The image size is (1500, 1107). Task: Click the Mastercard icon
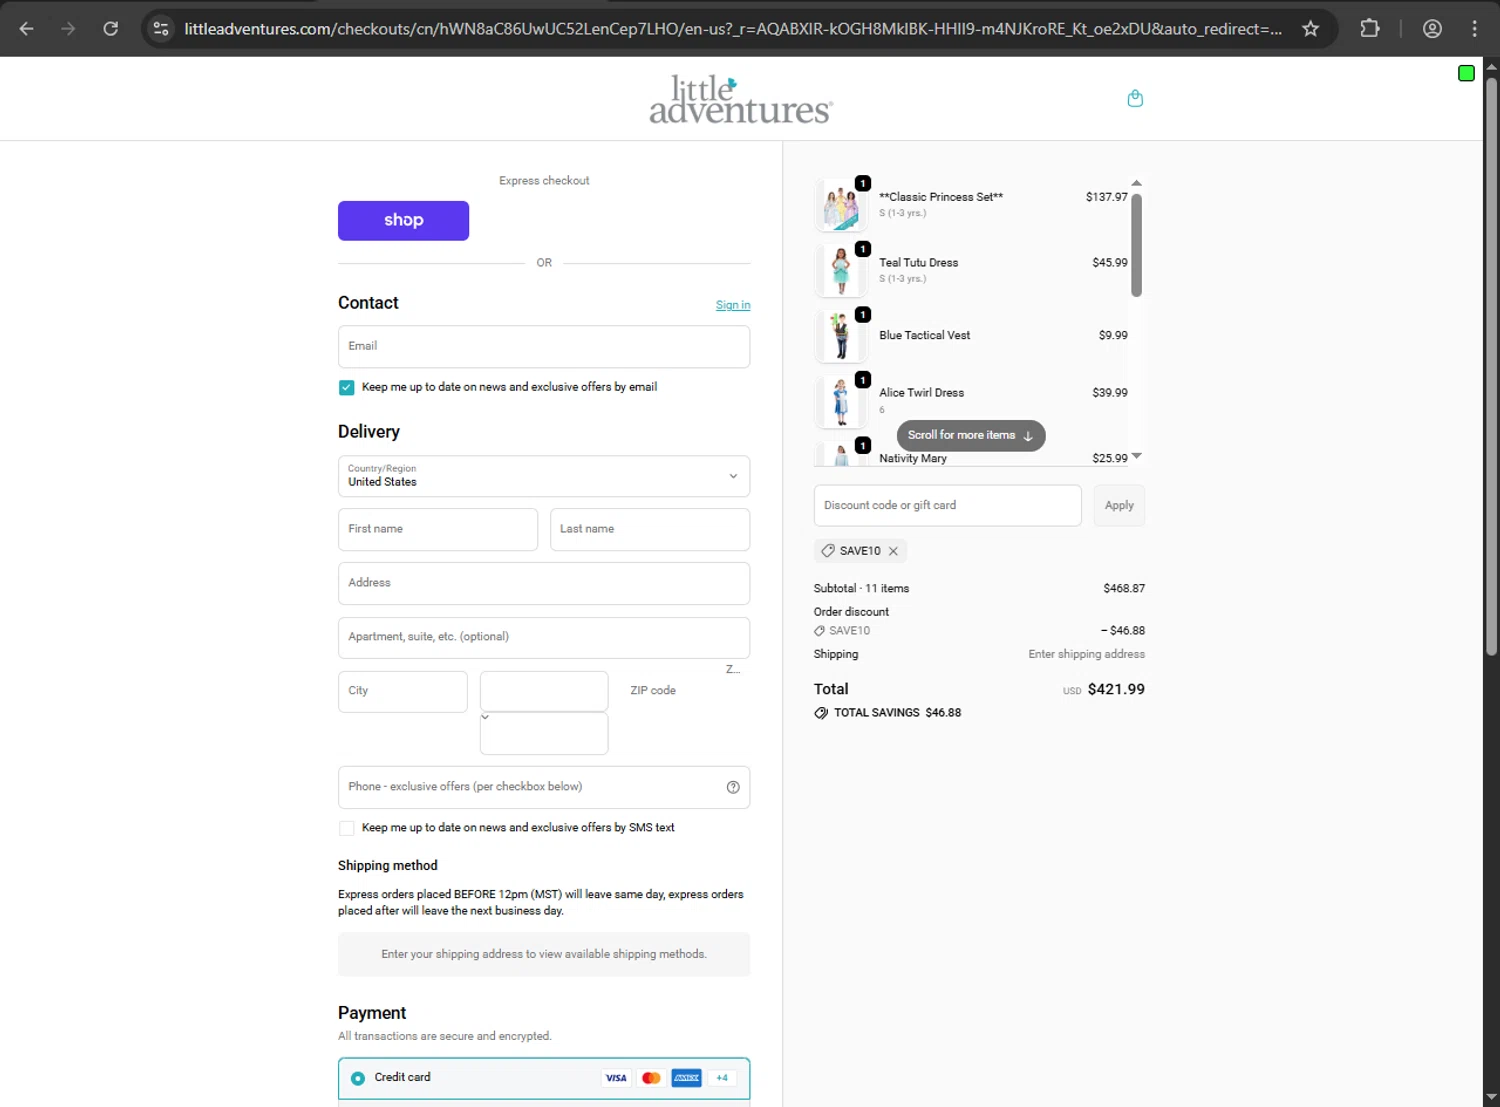pos(651,1078)
